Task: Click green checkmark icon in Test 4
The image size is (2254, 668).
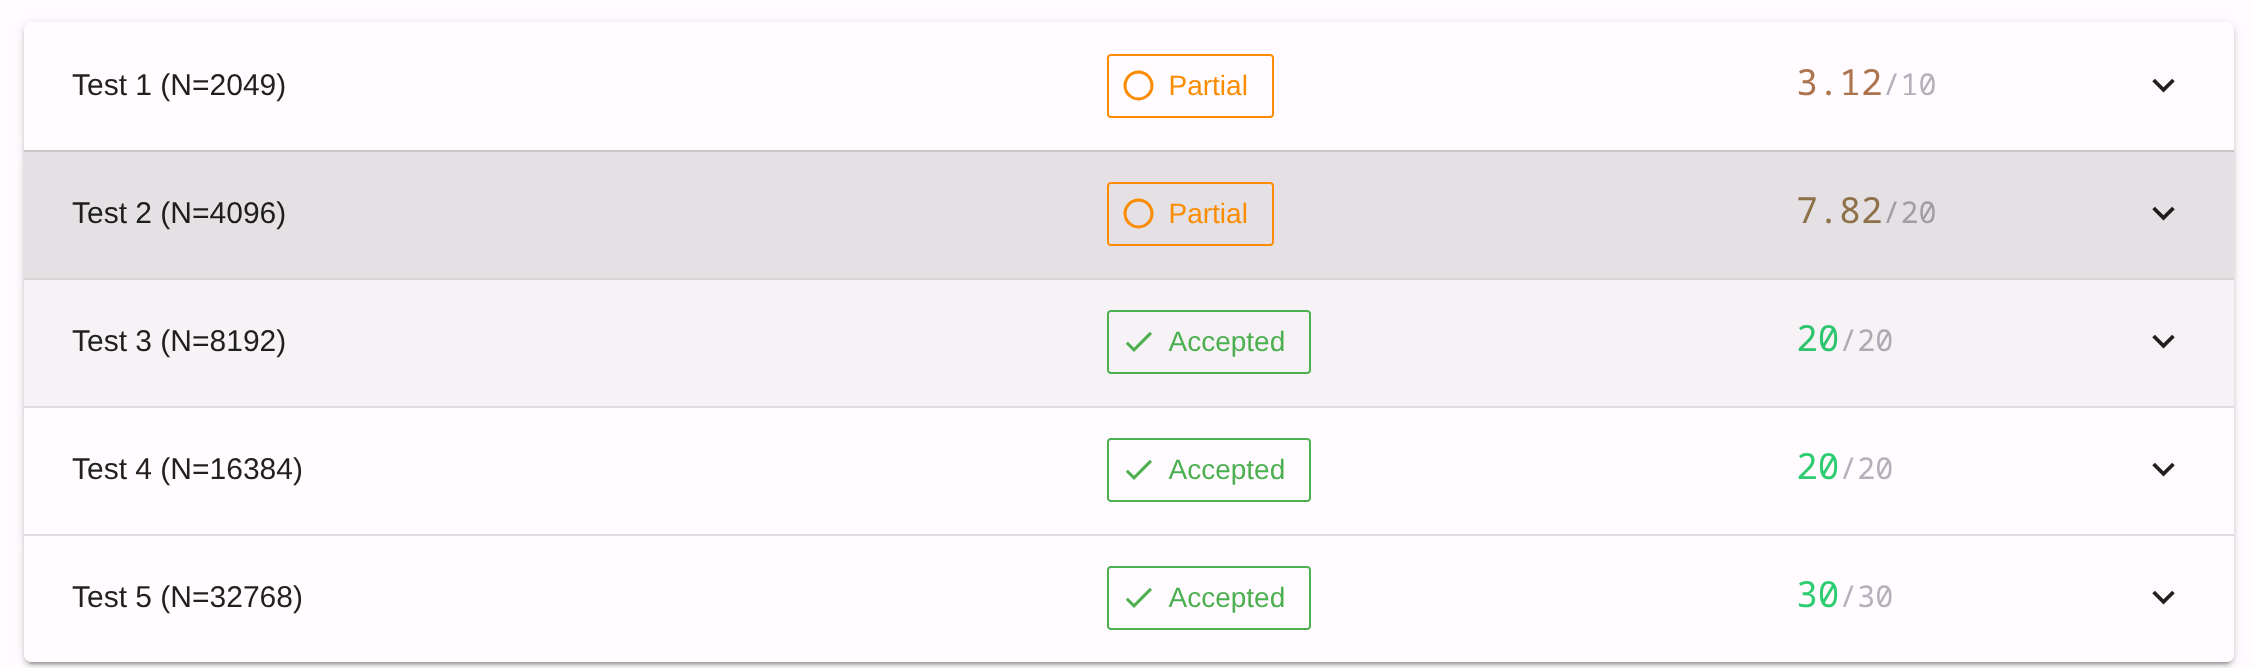Action: (1138, 470)
